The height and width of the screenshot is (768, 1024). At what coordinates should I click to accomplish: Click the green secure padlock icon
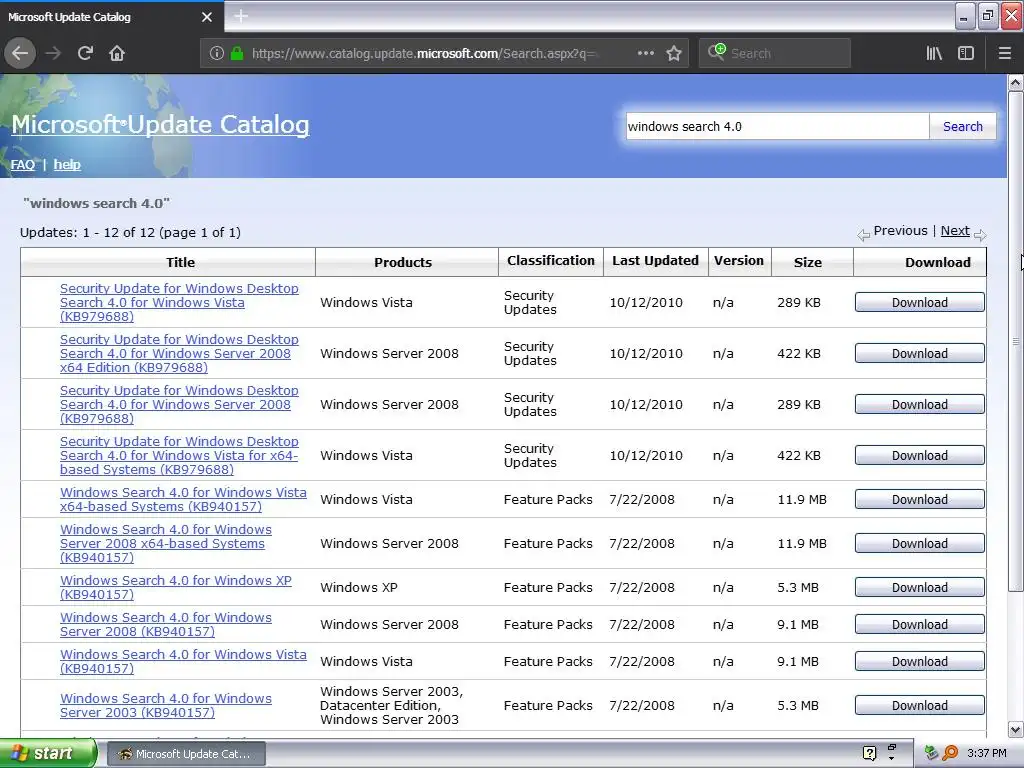237,54
